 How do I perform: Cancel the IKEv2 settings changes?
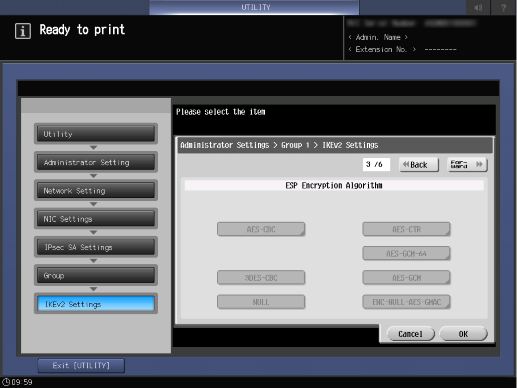(411, 334)
